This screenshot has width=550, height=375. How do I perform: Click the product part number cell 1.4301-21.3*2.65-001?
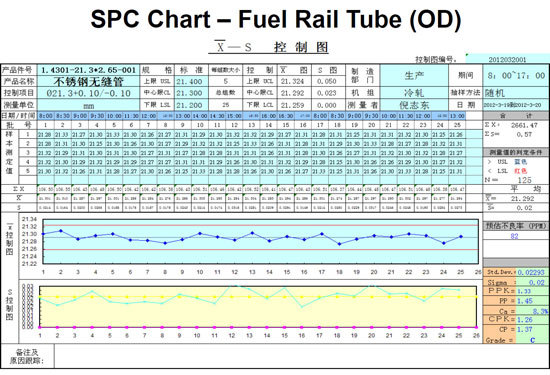(x=88, y=70)
